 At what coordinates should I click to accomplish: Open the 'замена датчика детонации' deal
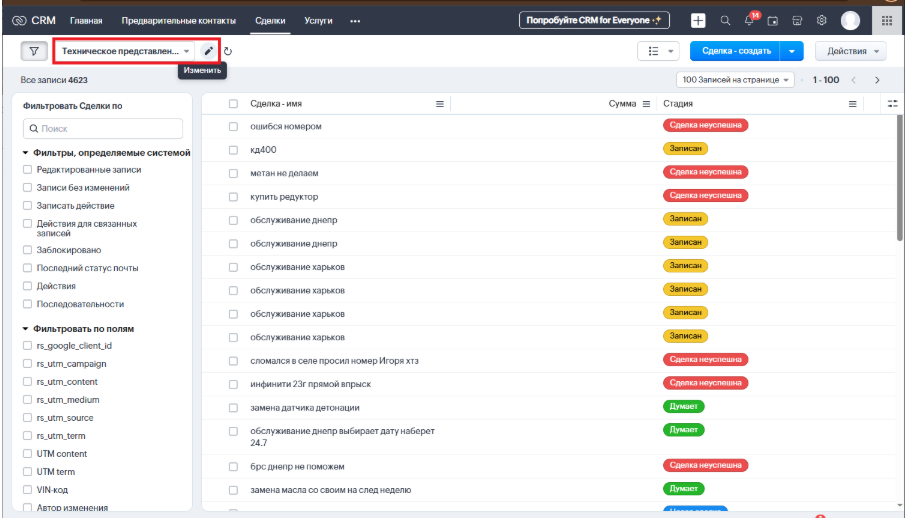tap(304, 408)
